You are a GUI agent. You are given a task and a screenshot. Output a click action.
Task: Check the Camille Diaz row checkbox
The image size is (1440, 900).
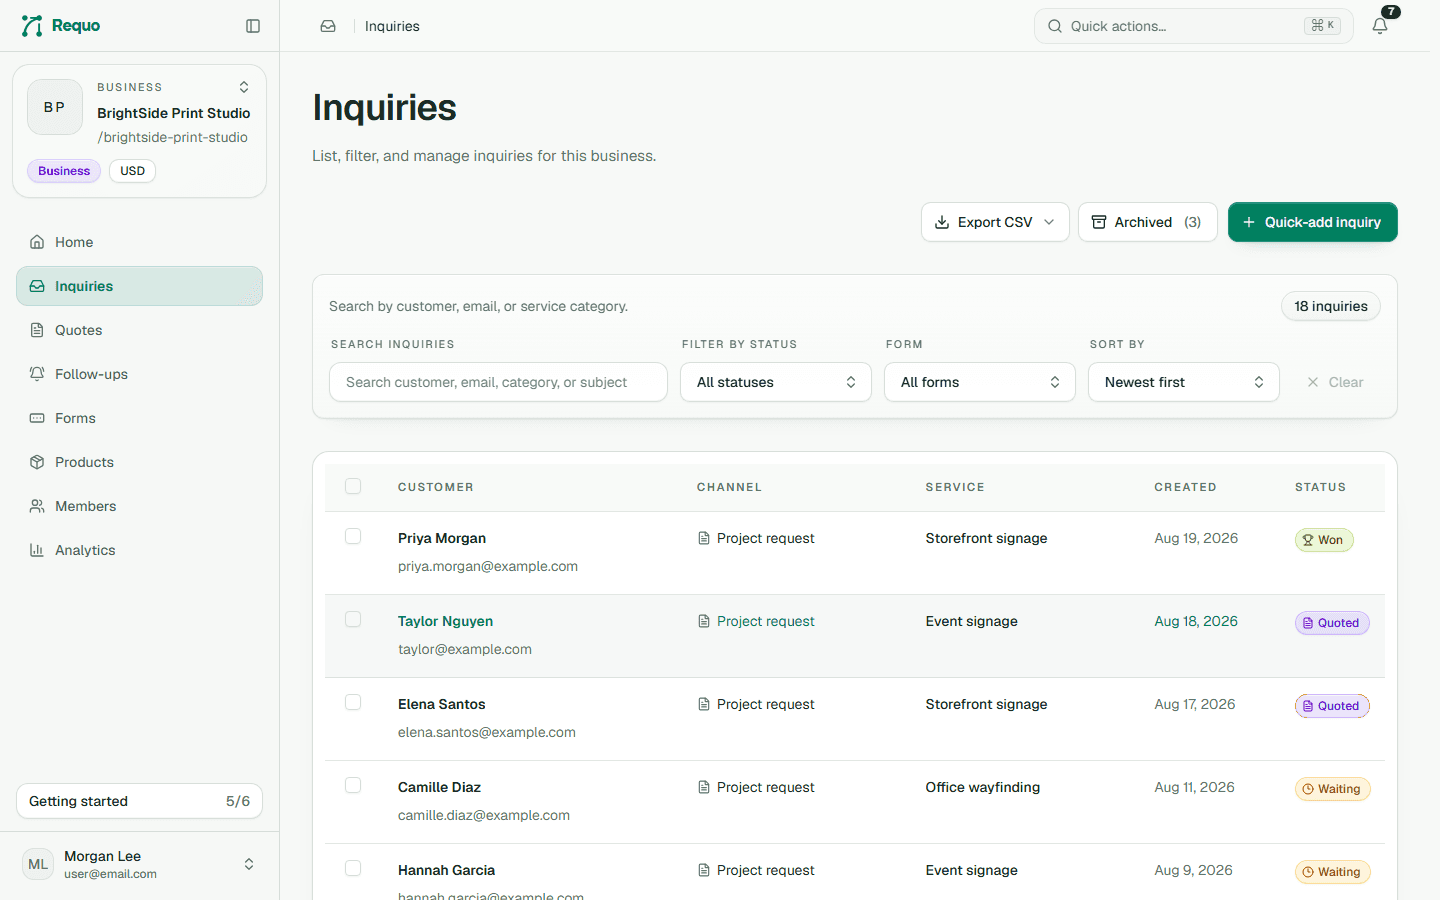click(x=353, y=785)
